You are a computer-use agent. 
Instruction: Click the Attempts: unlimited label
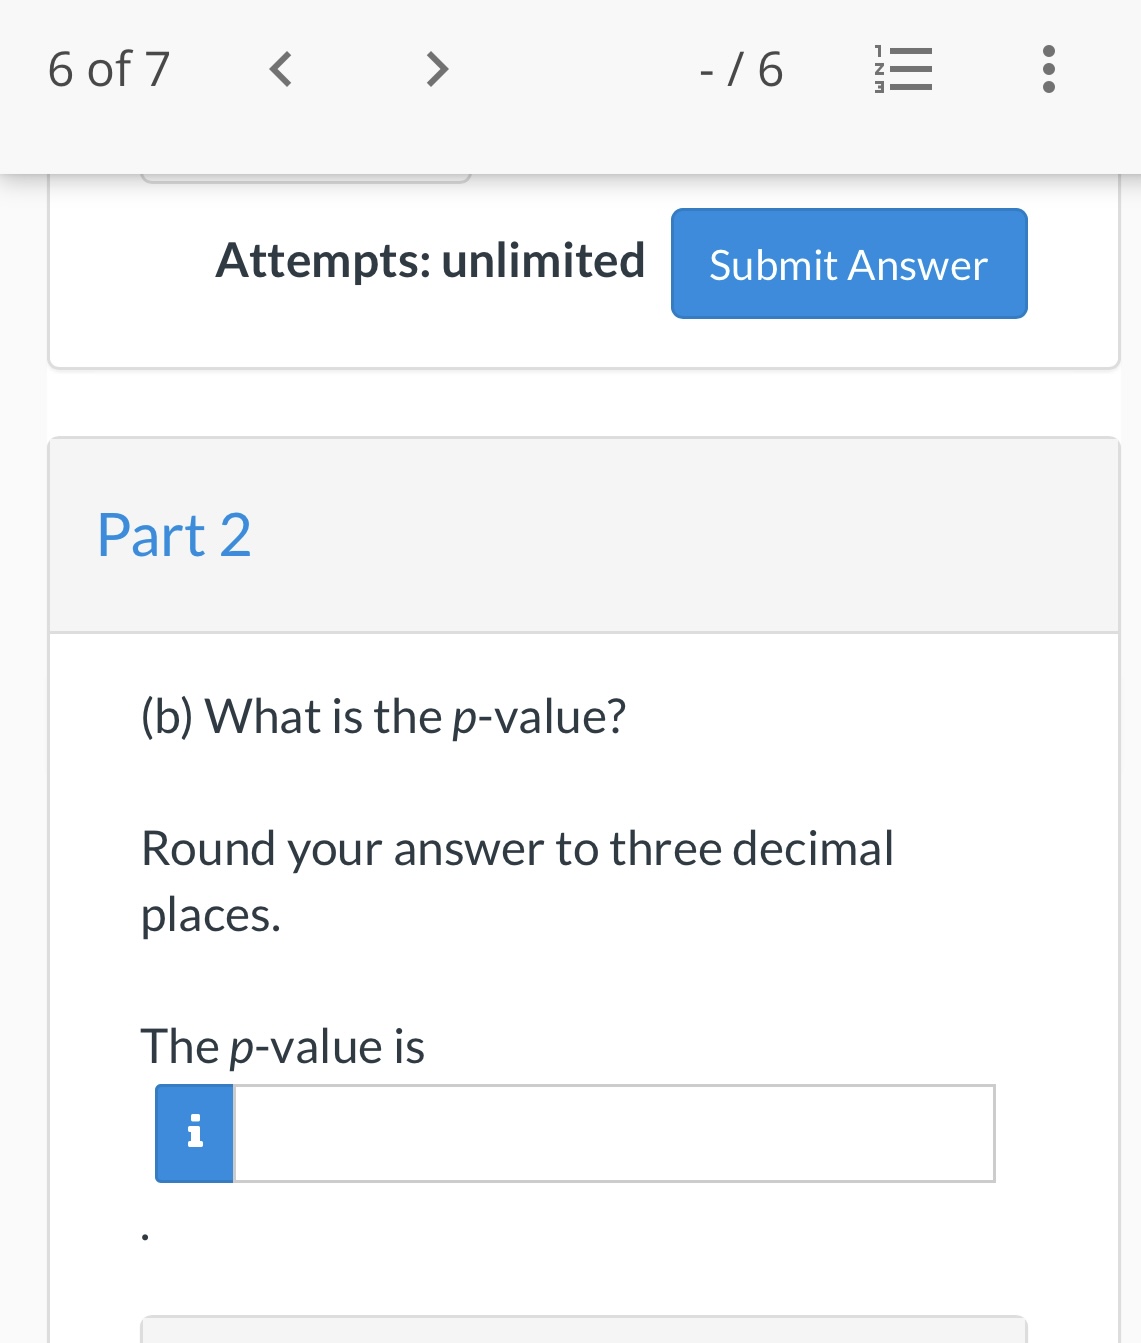pos(431,261)
